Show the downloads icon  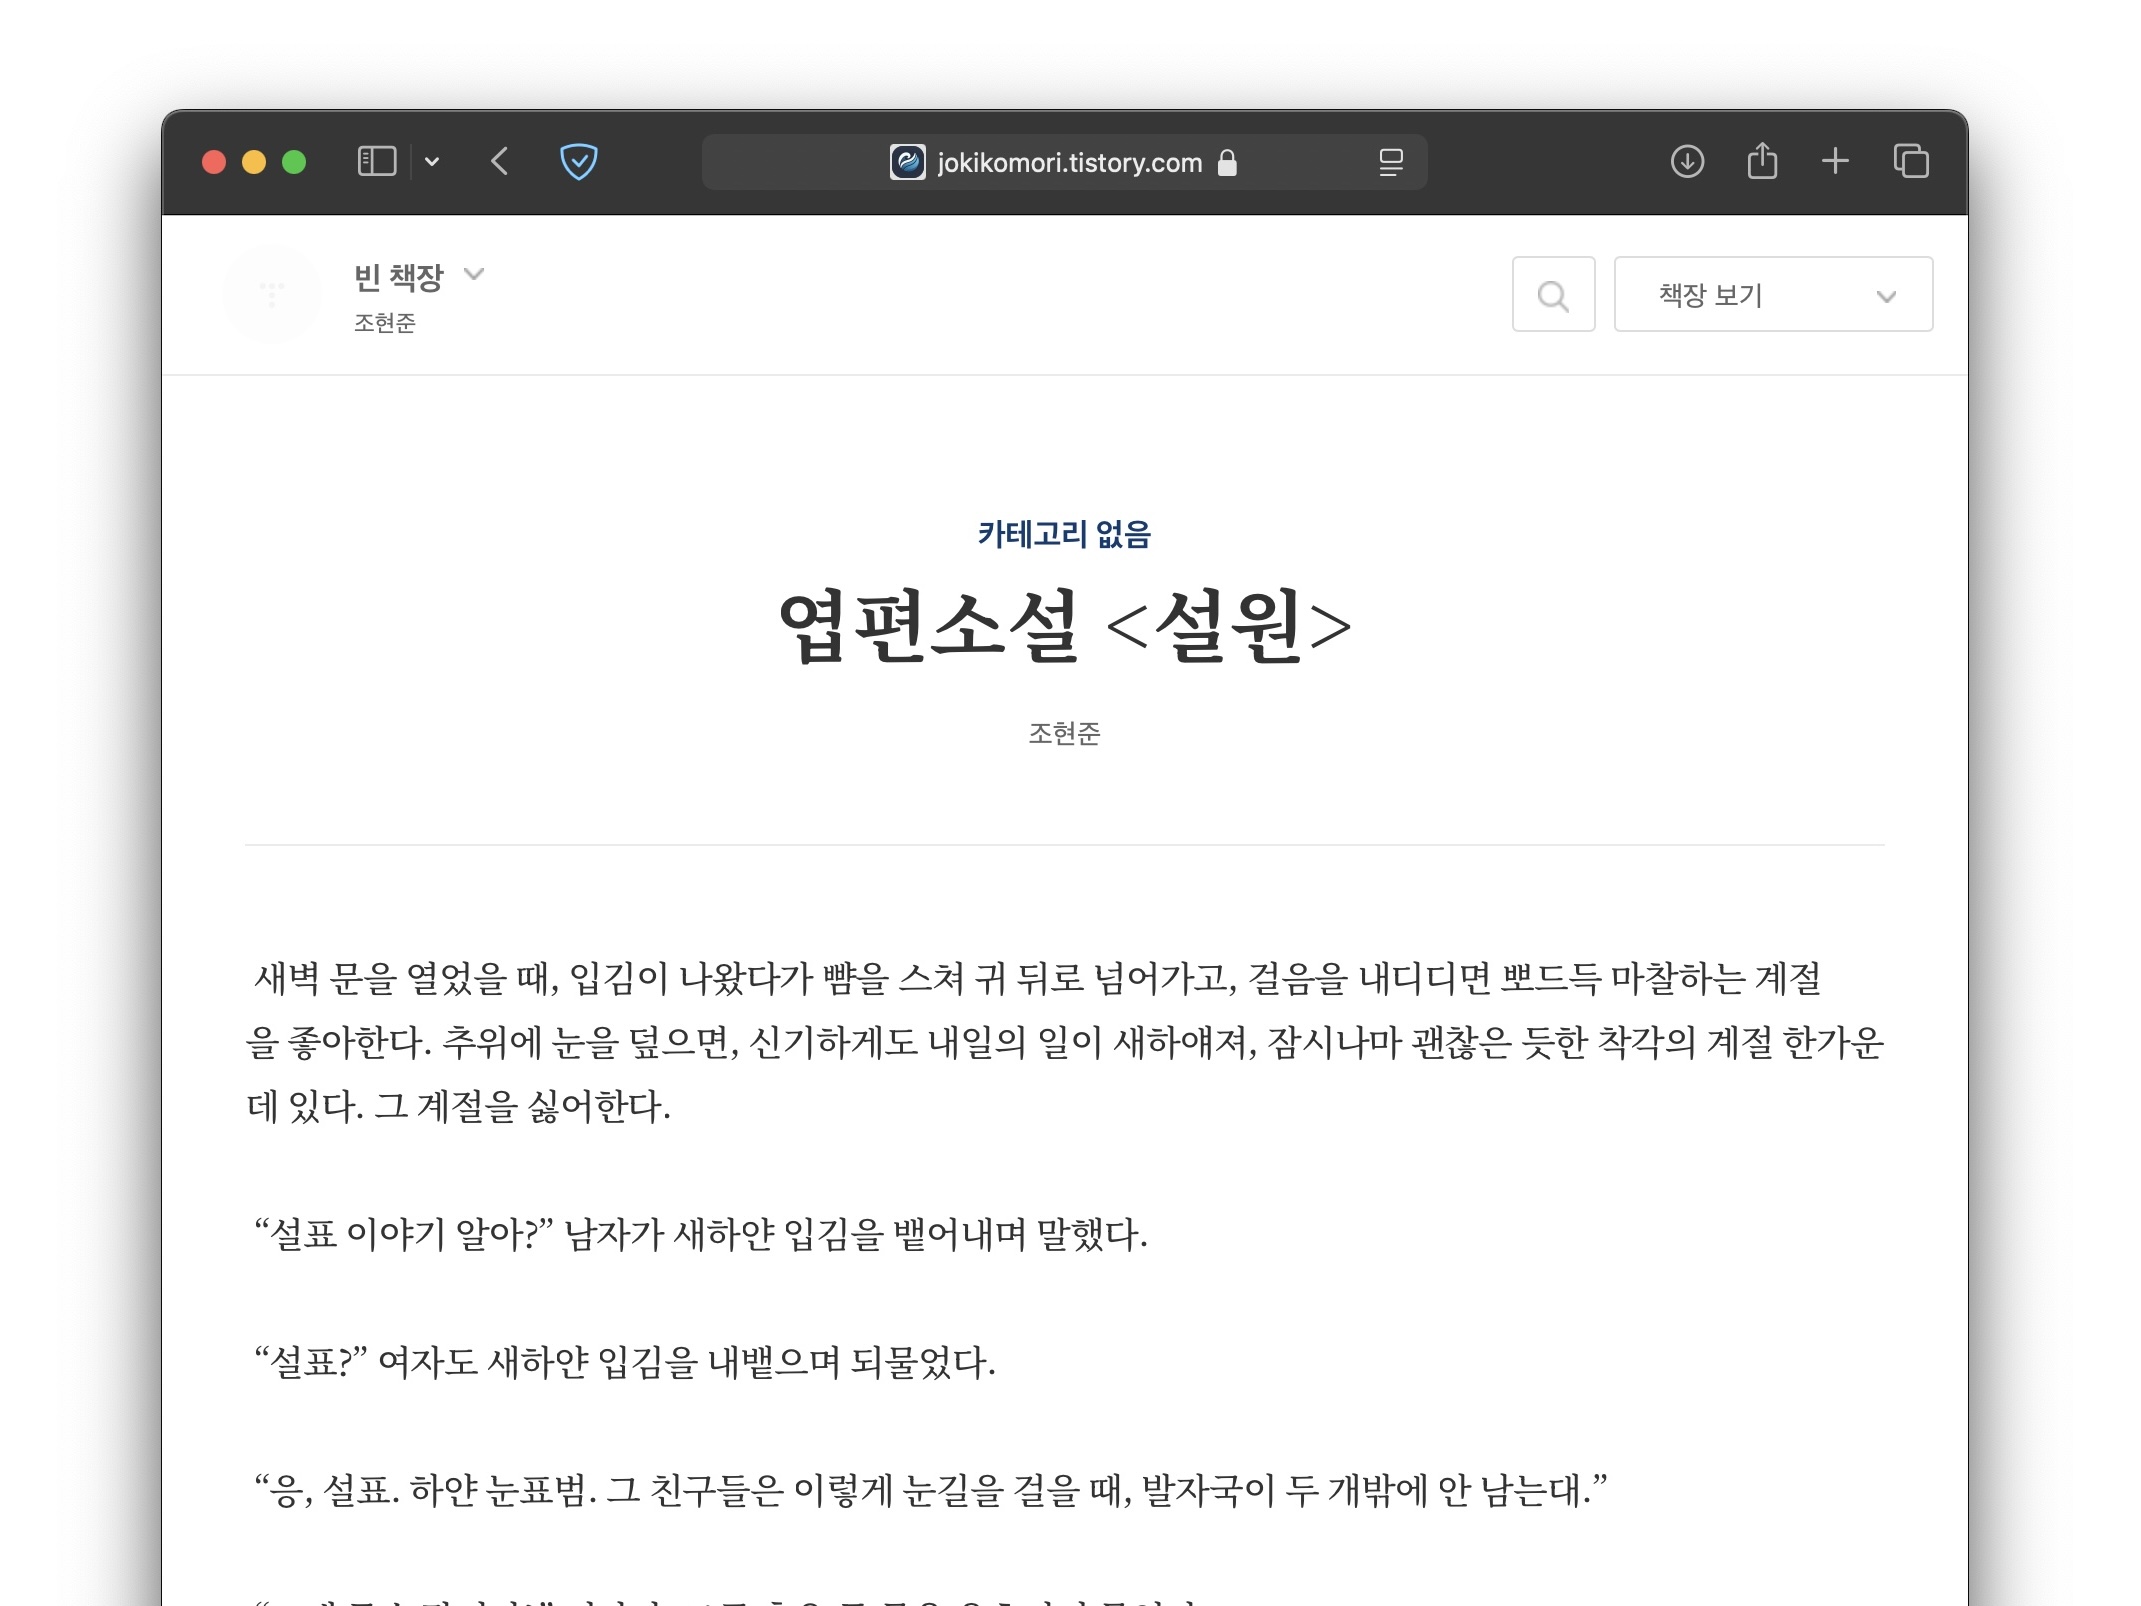pyautogui.click(x=1687, y=162)
